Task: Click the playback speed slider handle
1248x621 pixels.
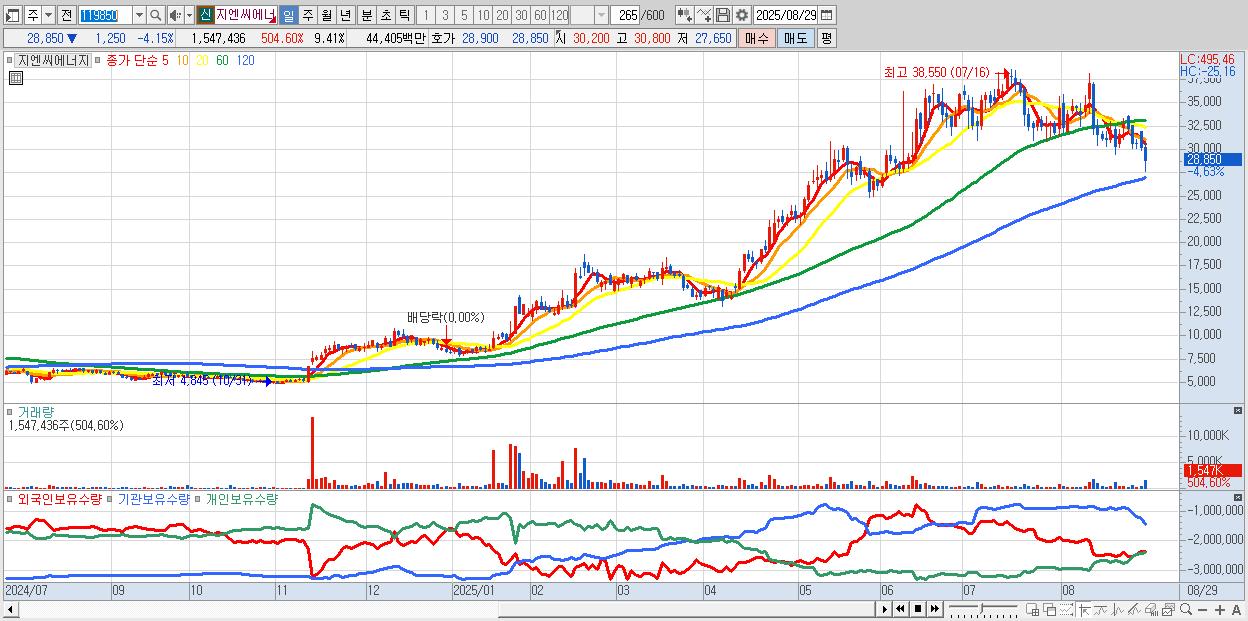Action: point(982,607)
